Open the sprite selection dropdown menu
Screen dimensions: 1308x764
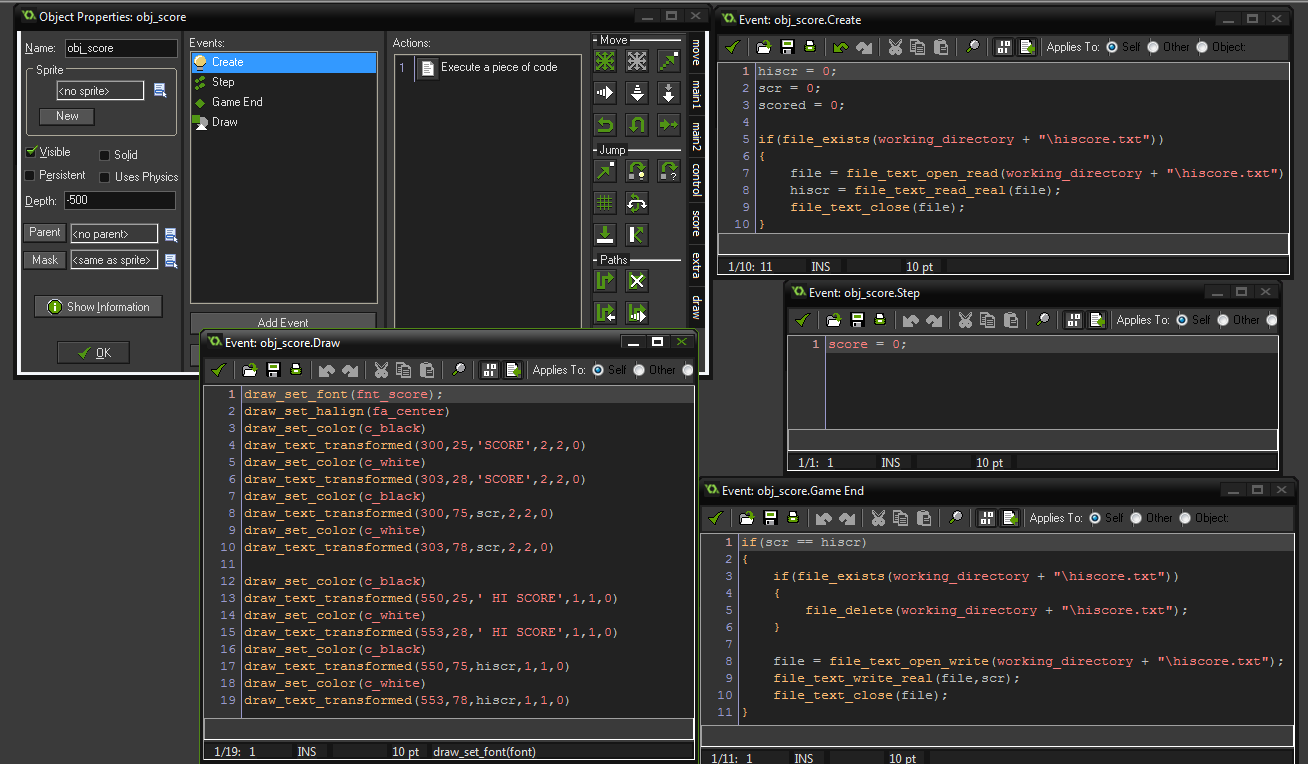pyautogui.click(x=160, y=91)
